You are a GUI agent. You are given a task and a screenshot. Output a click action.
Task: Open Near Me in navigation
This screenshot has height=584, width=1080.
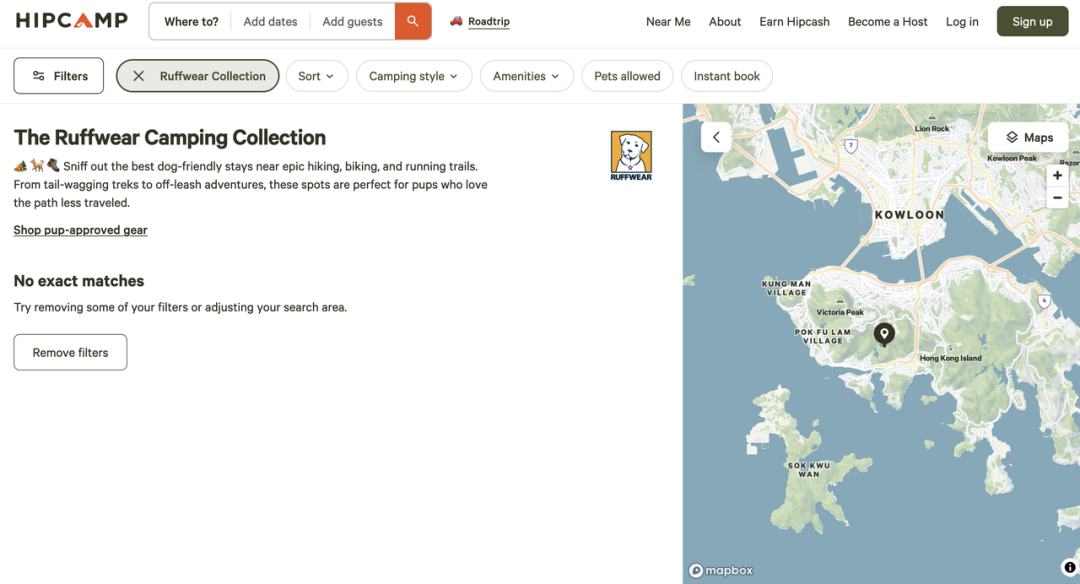(668, 21)
